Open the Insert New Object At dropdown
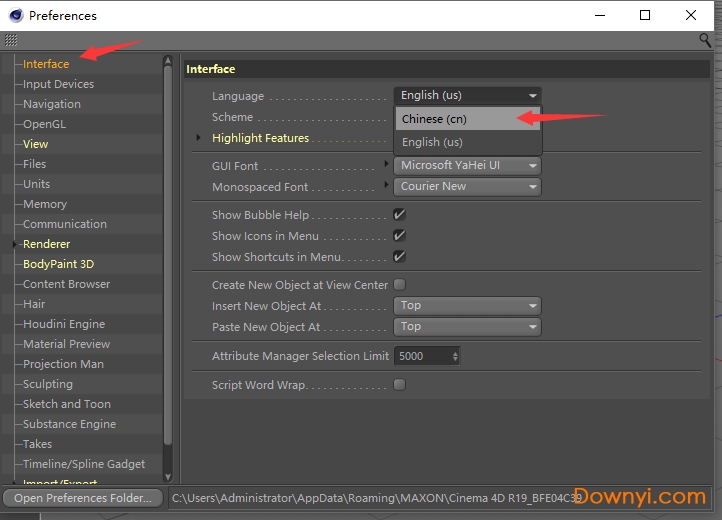 coord(467,306)
